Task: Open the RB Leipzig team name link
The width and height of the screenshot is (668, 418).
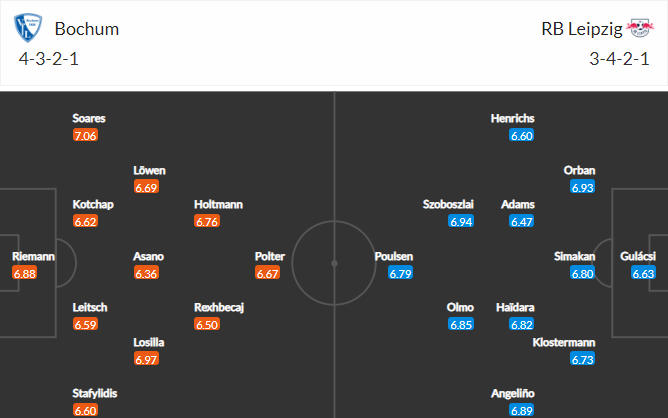Action: 581,29
